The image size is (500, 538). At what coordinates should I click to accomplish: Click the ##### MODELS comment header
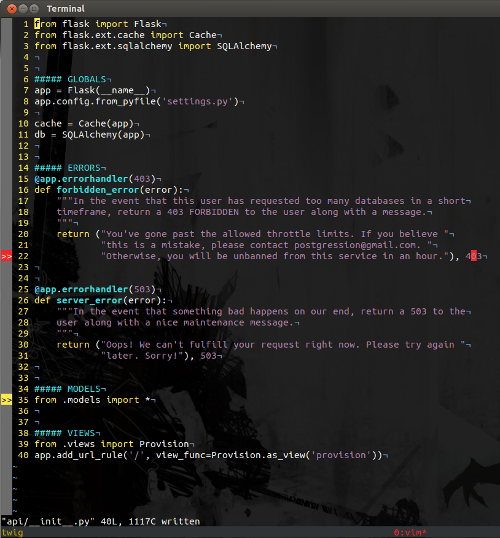67,389
